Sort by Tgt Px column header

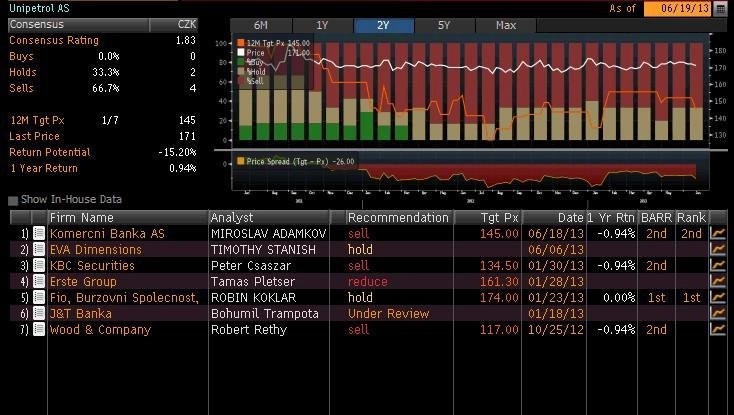488,218
